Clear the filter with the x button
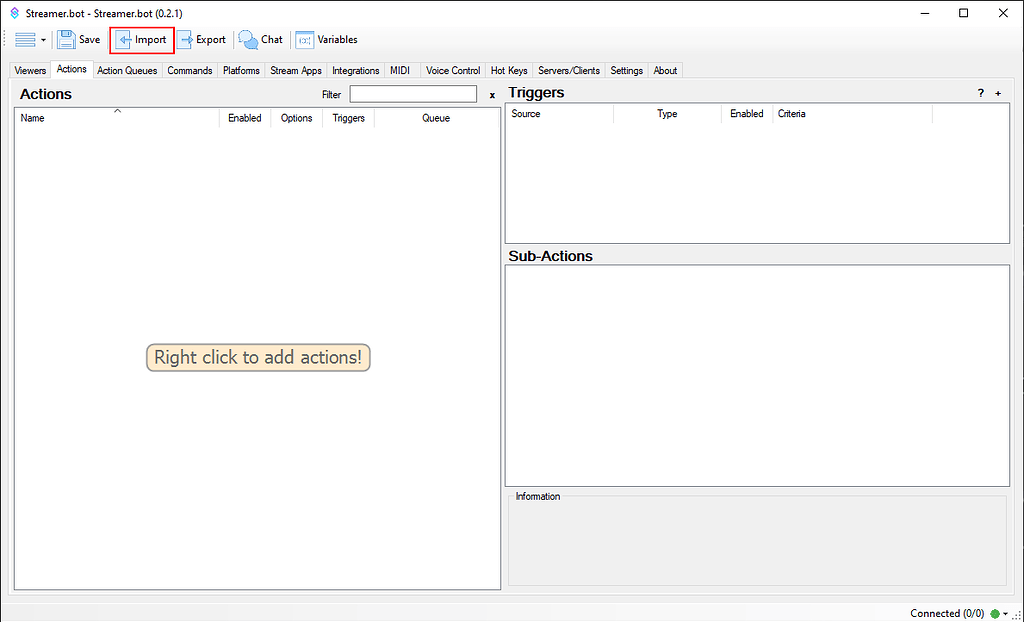 click(x=491, y=94)
